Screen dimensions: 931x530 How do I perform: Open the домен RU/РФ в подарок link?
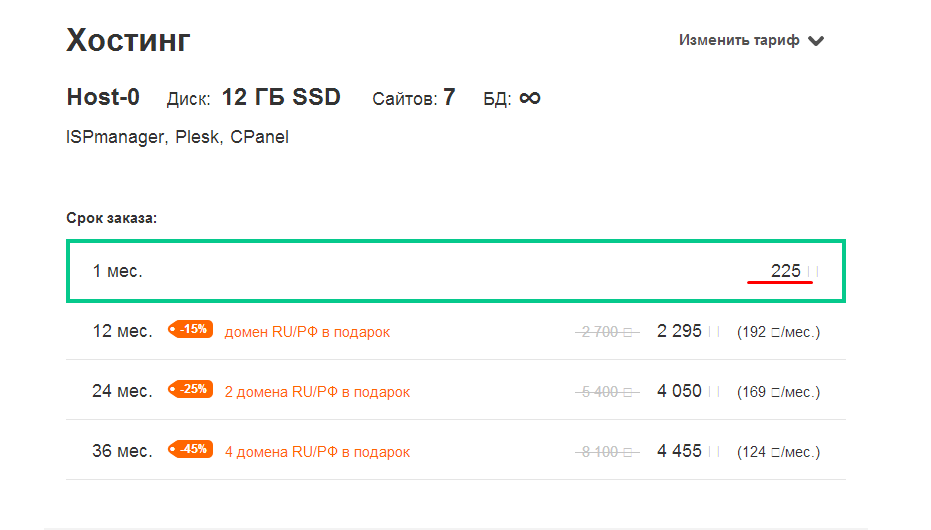[x=307, y=332]
